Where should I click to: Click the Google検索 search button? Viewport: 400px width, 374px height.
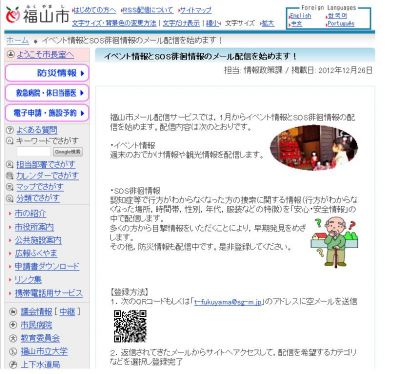pos(68,152)
